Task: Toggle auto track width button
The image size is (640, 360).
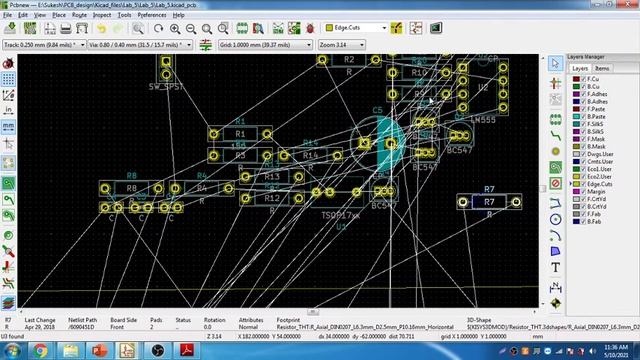Action: 206,45
